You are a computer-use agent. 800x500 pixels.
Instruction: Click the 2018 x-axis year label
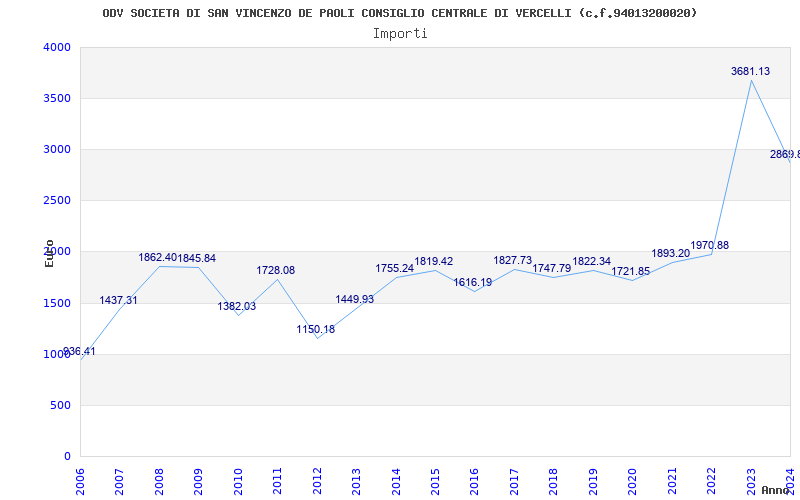[554, 482]
